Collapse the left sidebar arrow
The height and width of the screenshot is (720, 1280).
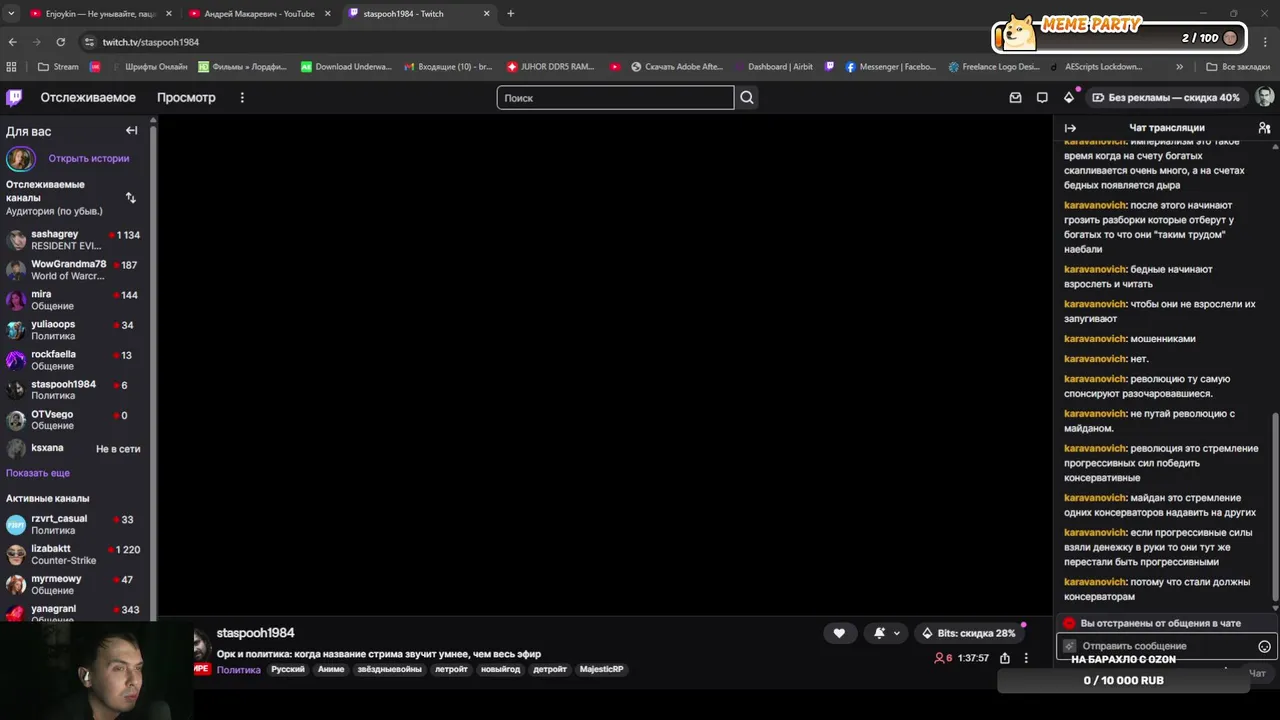[x=131, y=130]
